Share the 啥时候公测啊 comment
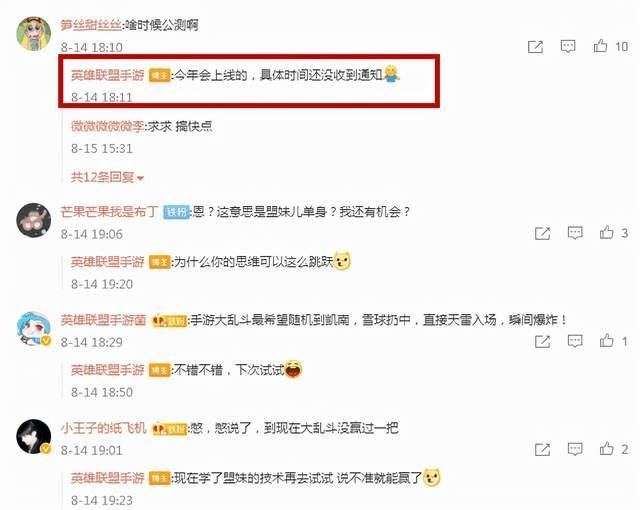This screenshot has width=640, height=510. [x=536, y=47]
